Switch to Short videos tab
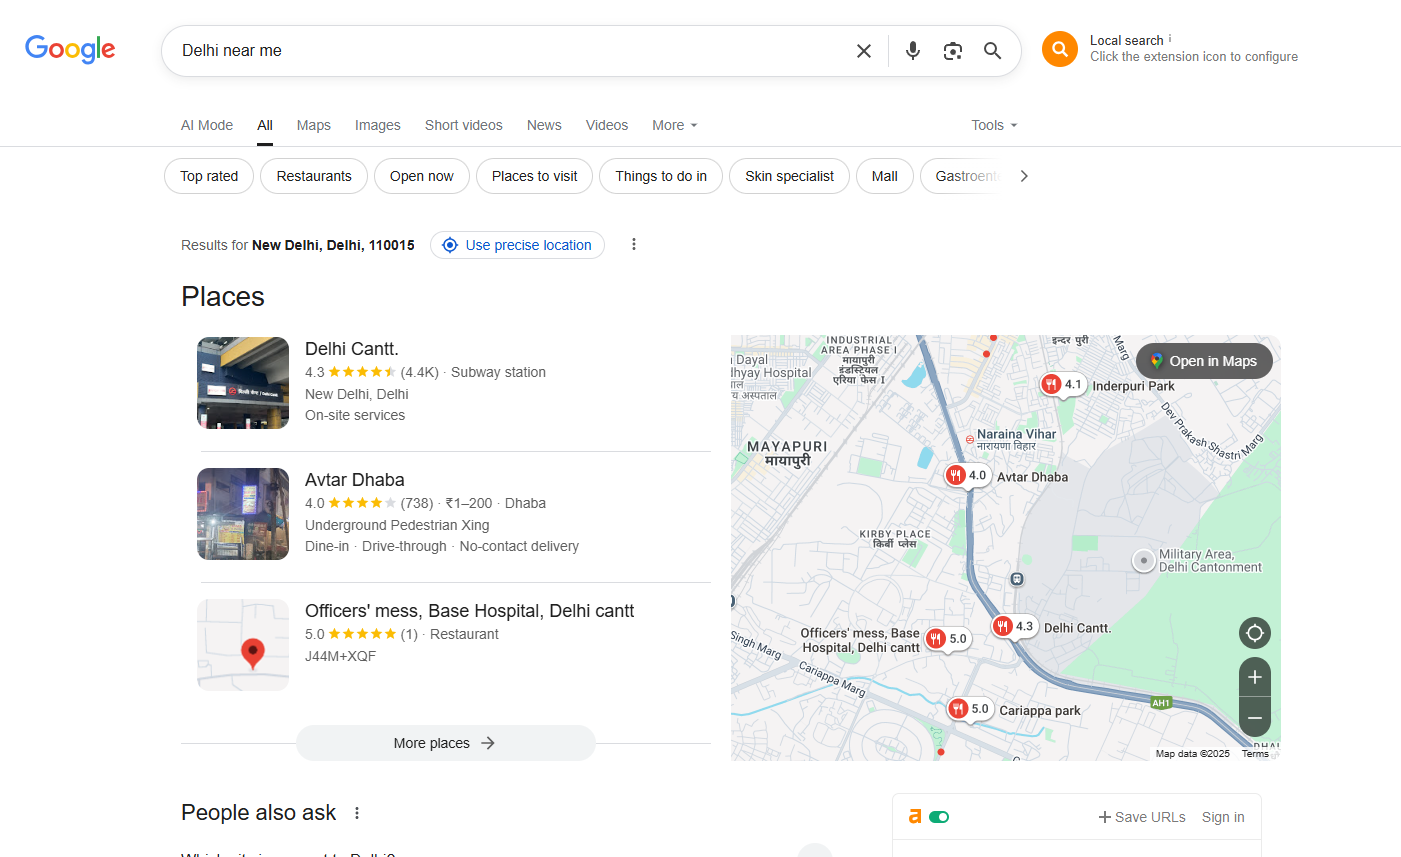 tap(464, 125)
